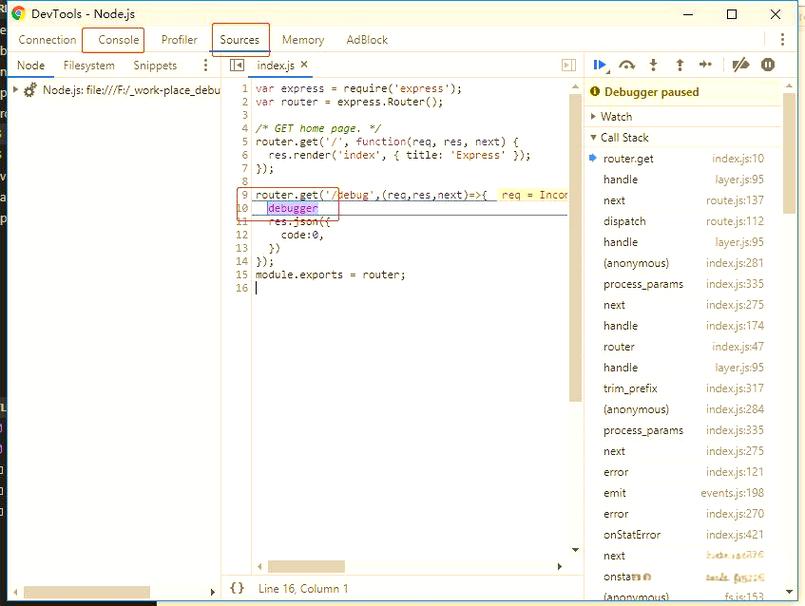Open the DevTools customize menu

[x=782, y=40]
